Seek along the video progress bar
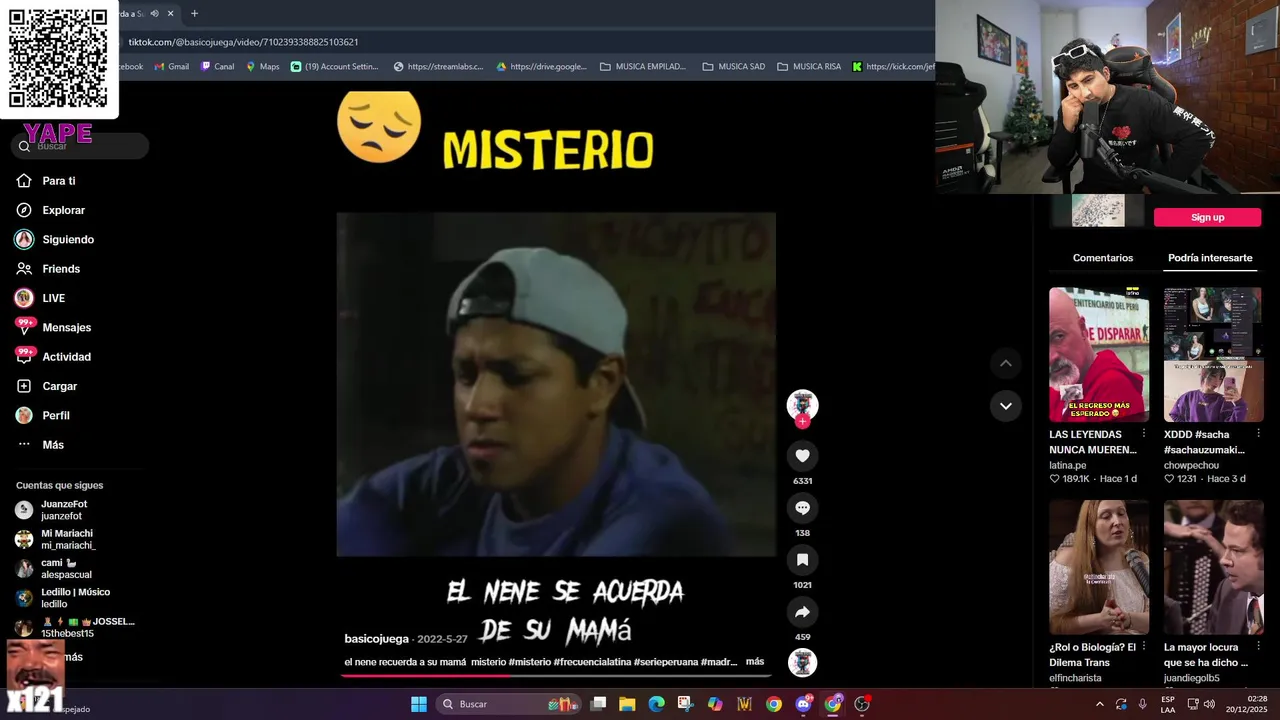The height and width of the screenshot is (720, 1280). 556,675
